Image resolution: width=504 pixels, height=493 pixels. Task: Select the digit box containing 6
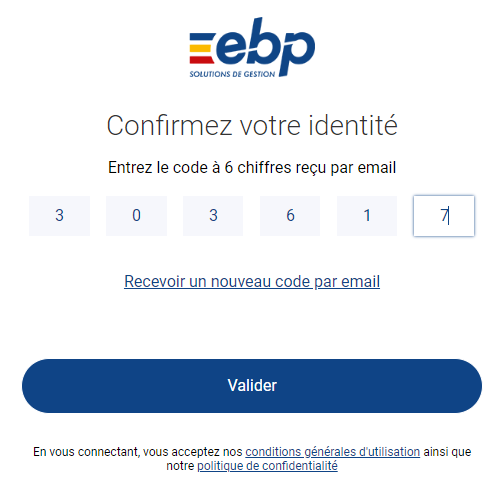click(290, 216)
